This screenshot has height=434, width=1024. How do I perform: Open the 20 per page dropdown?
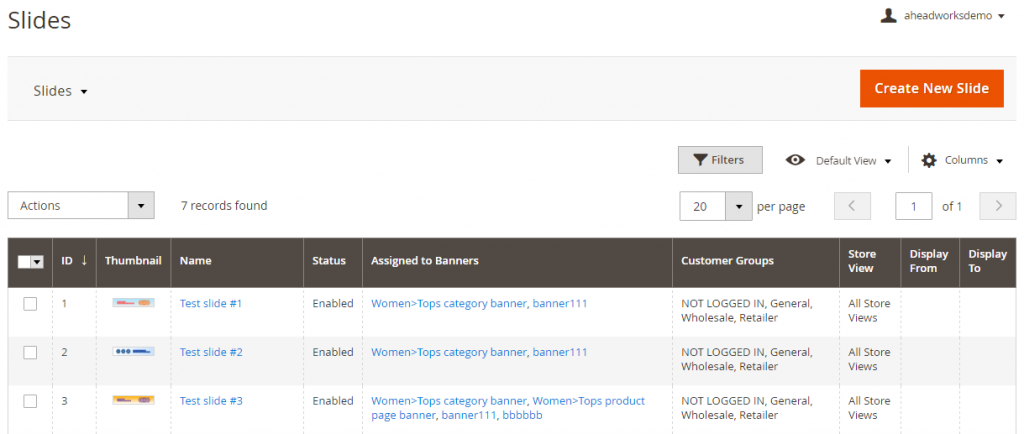pyautogui.click(x=716, y=206)
